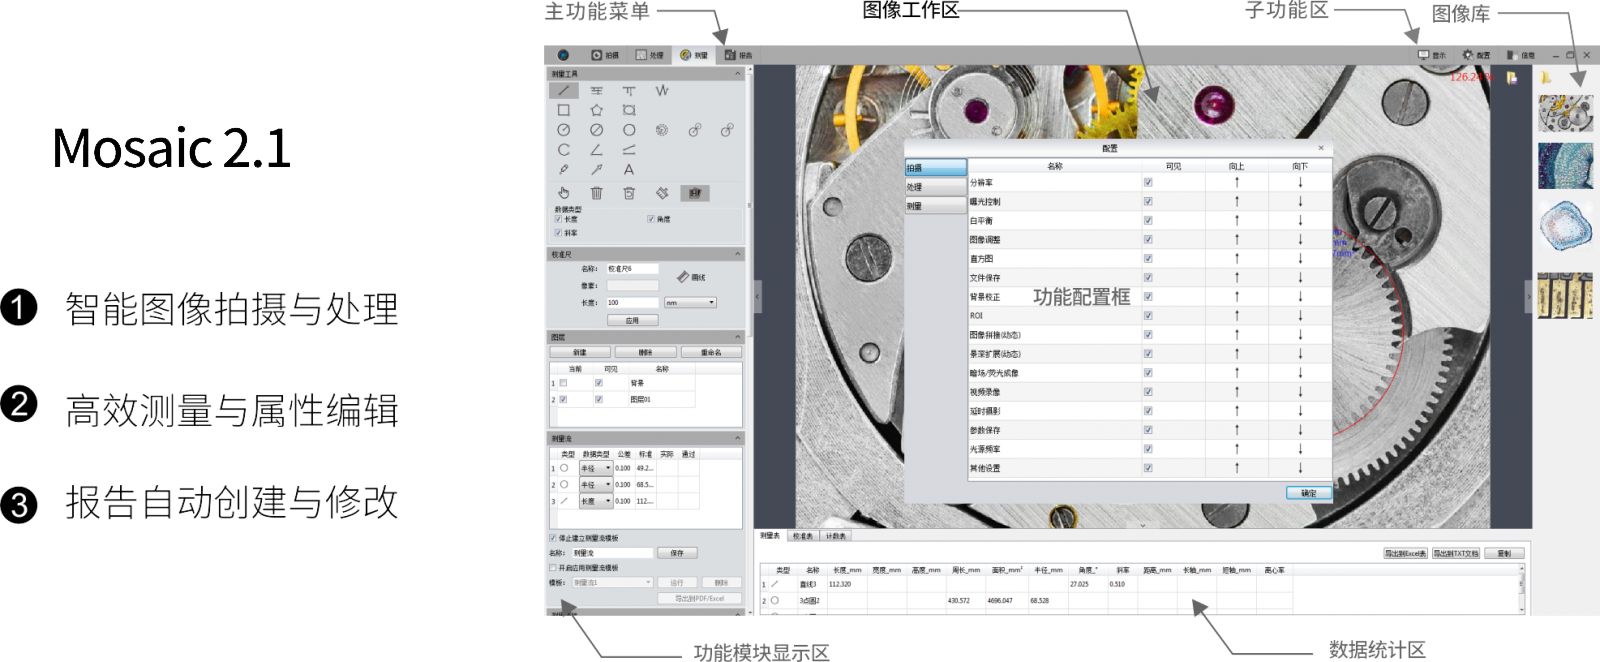Click the draw-line ruler icon in calibration
1600x662 pixels.
click(683, 277)
